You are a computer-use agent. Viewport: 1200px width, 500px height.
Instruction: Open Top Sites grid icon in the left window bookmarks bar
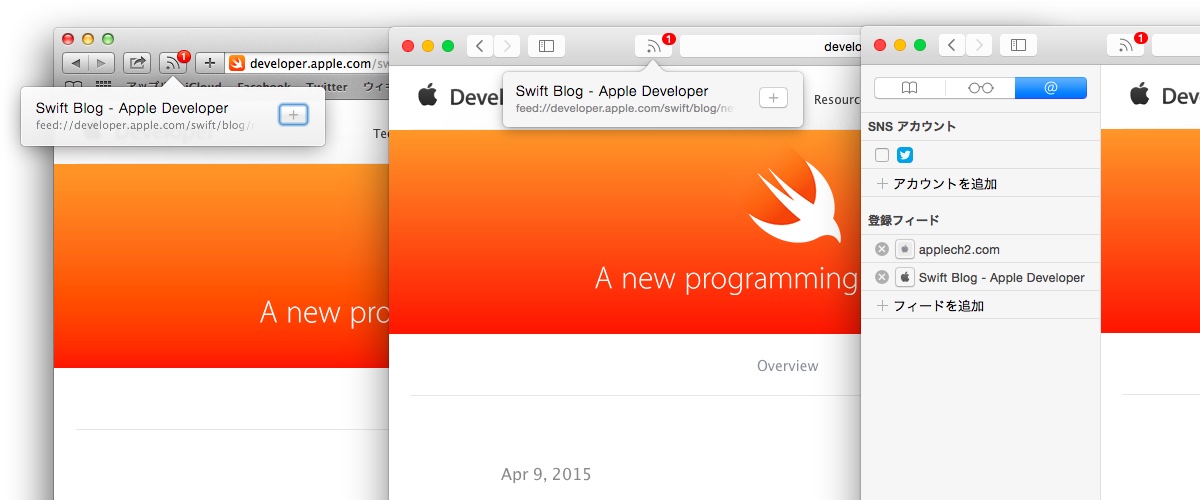(x=104, y=86)
